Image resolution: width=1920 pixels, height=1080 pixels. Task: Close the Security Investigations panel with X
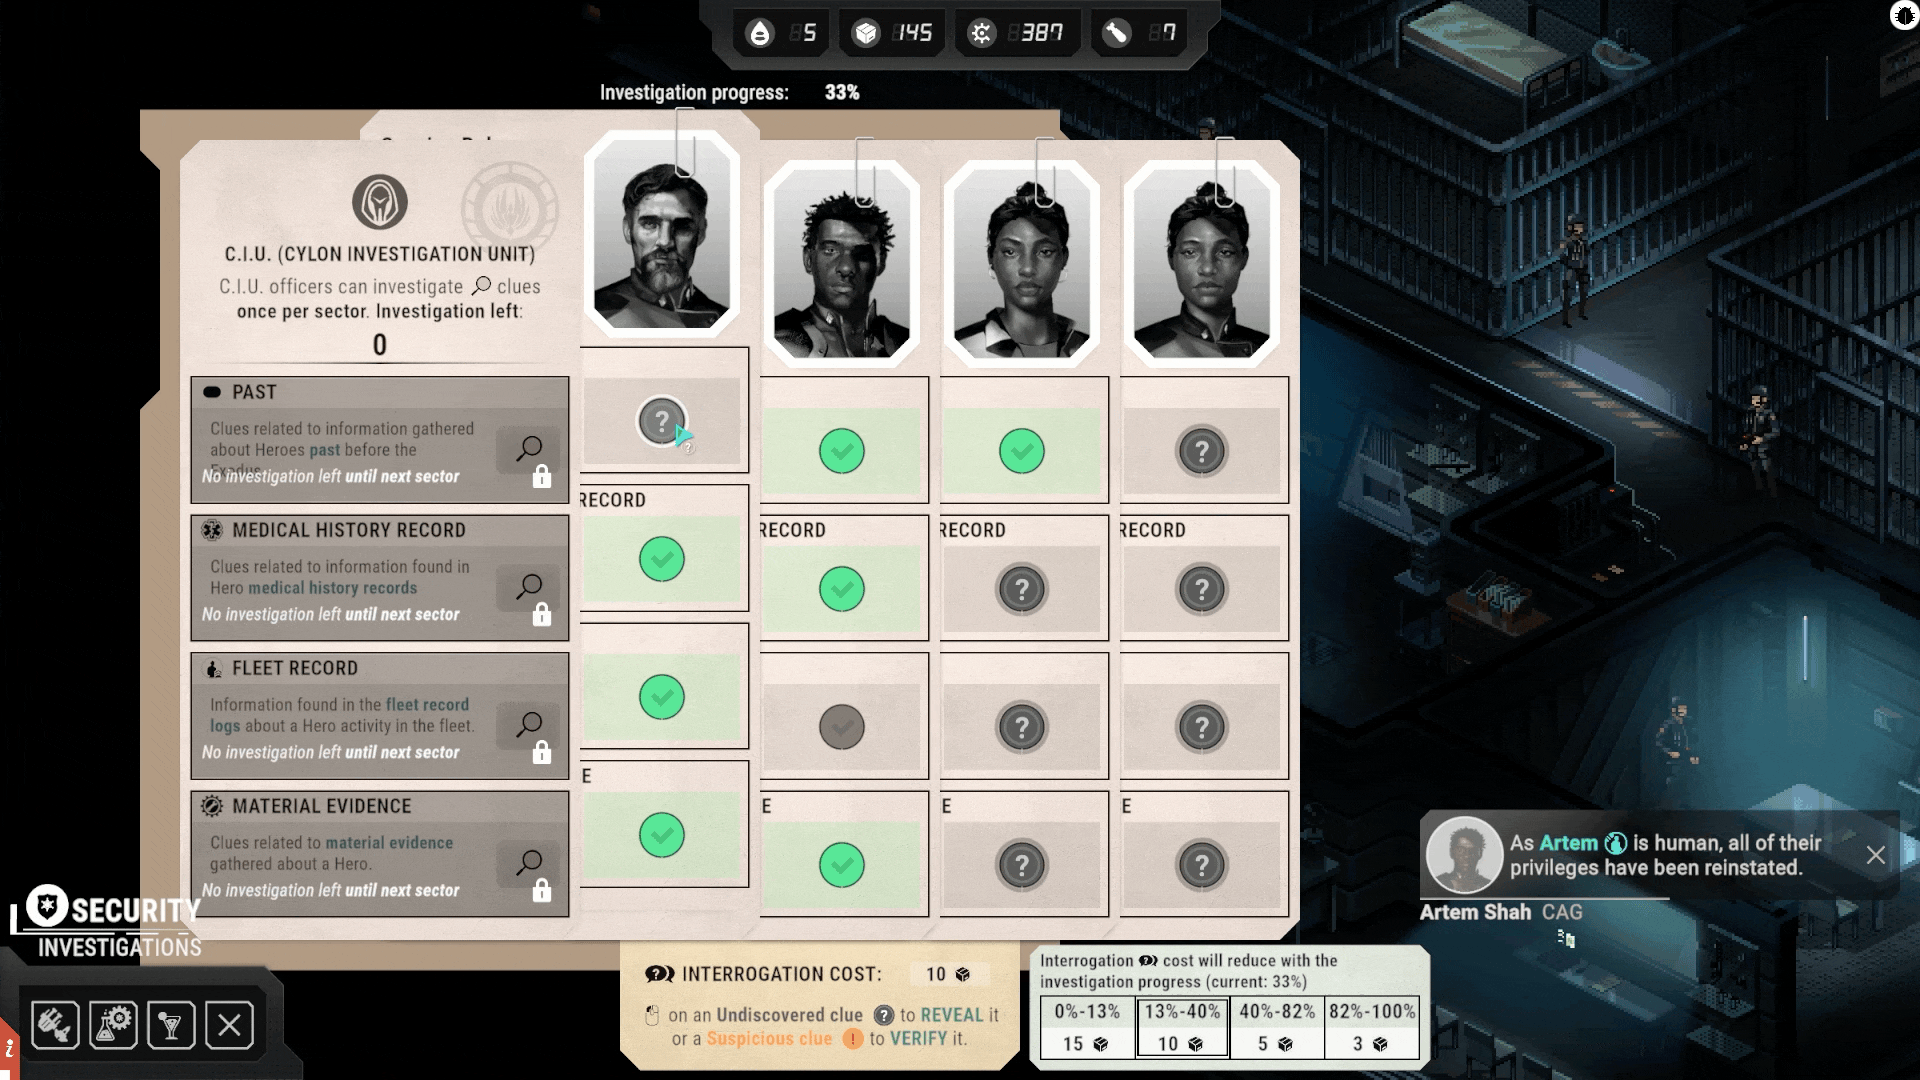pyautogui.click(x=229, y=1025)
